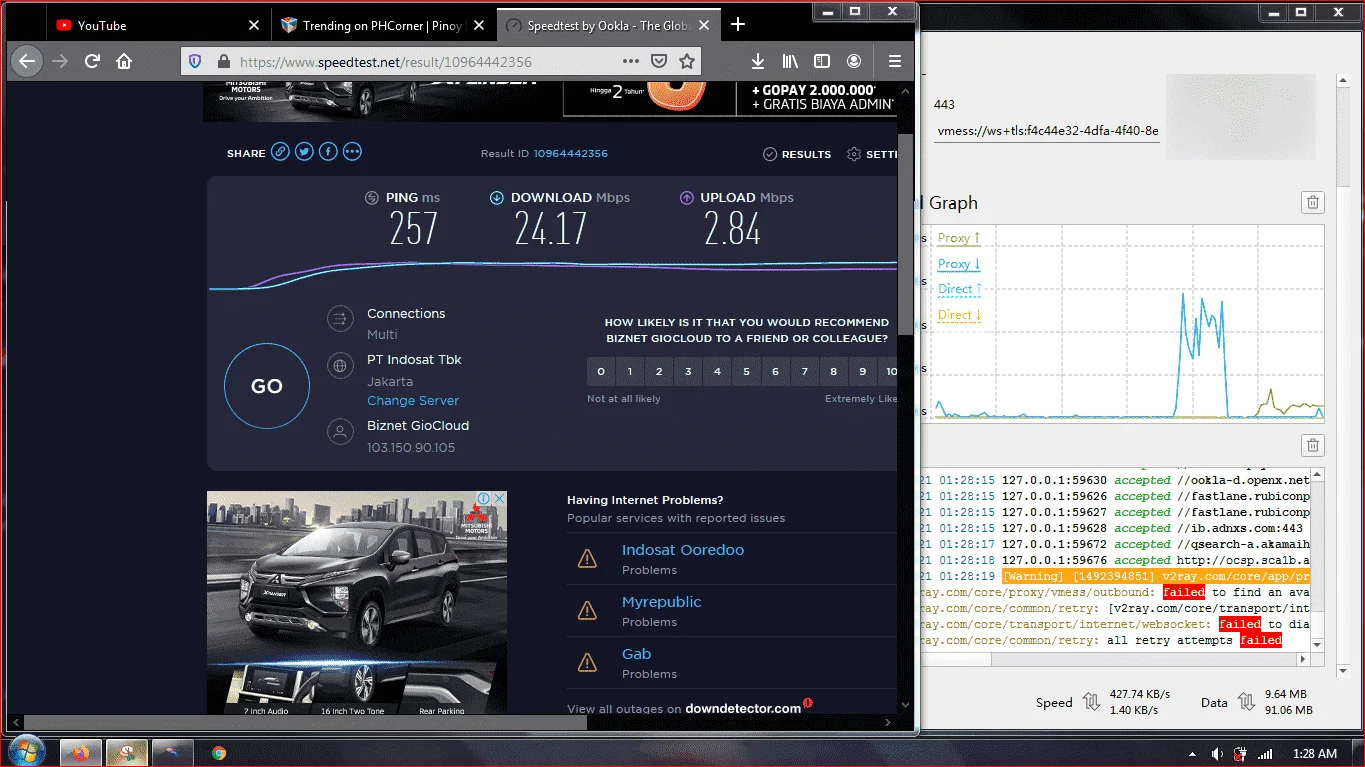Toggle Direct upload series in graph legend
The width and height of the screenshot is (1365, 767).
(959, 289)
